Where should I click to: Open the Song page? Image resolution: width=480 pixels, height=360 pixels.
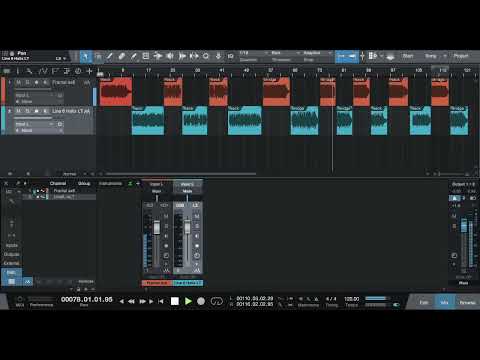pyautogui.click(x=430, y=56)
